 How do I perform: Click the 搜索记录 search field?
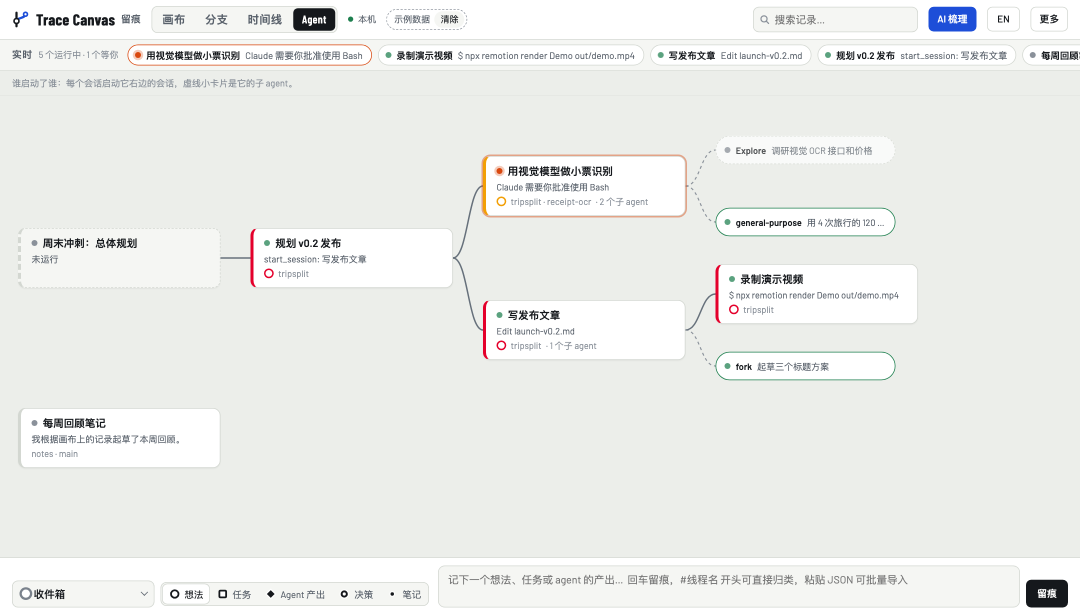tap(835, 19)
